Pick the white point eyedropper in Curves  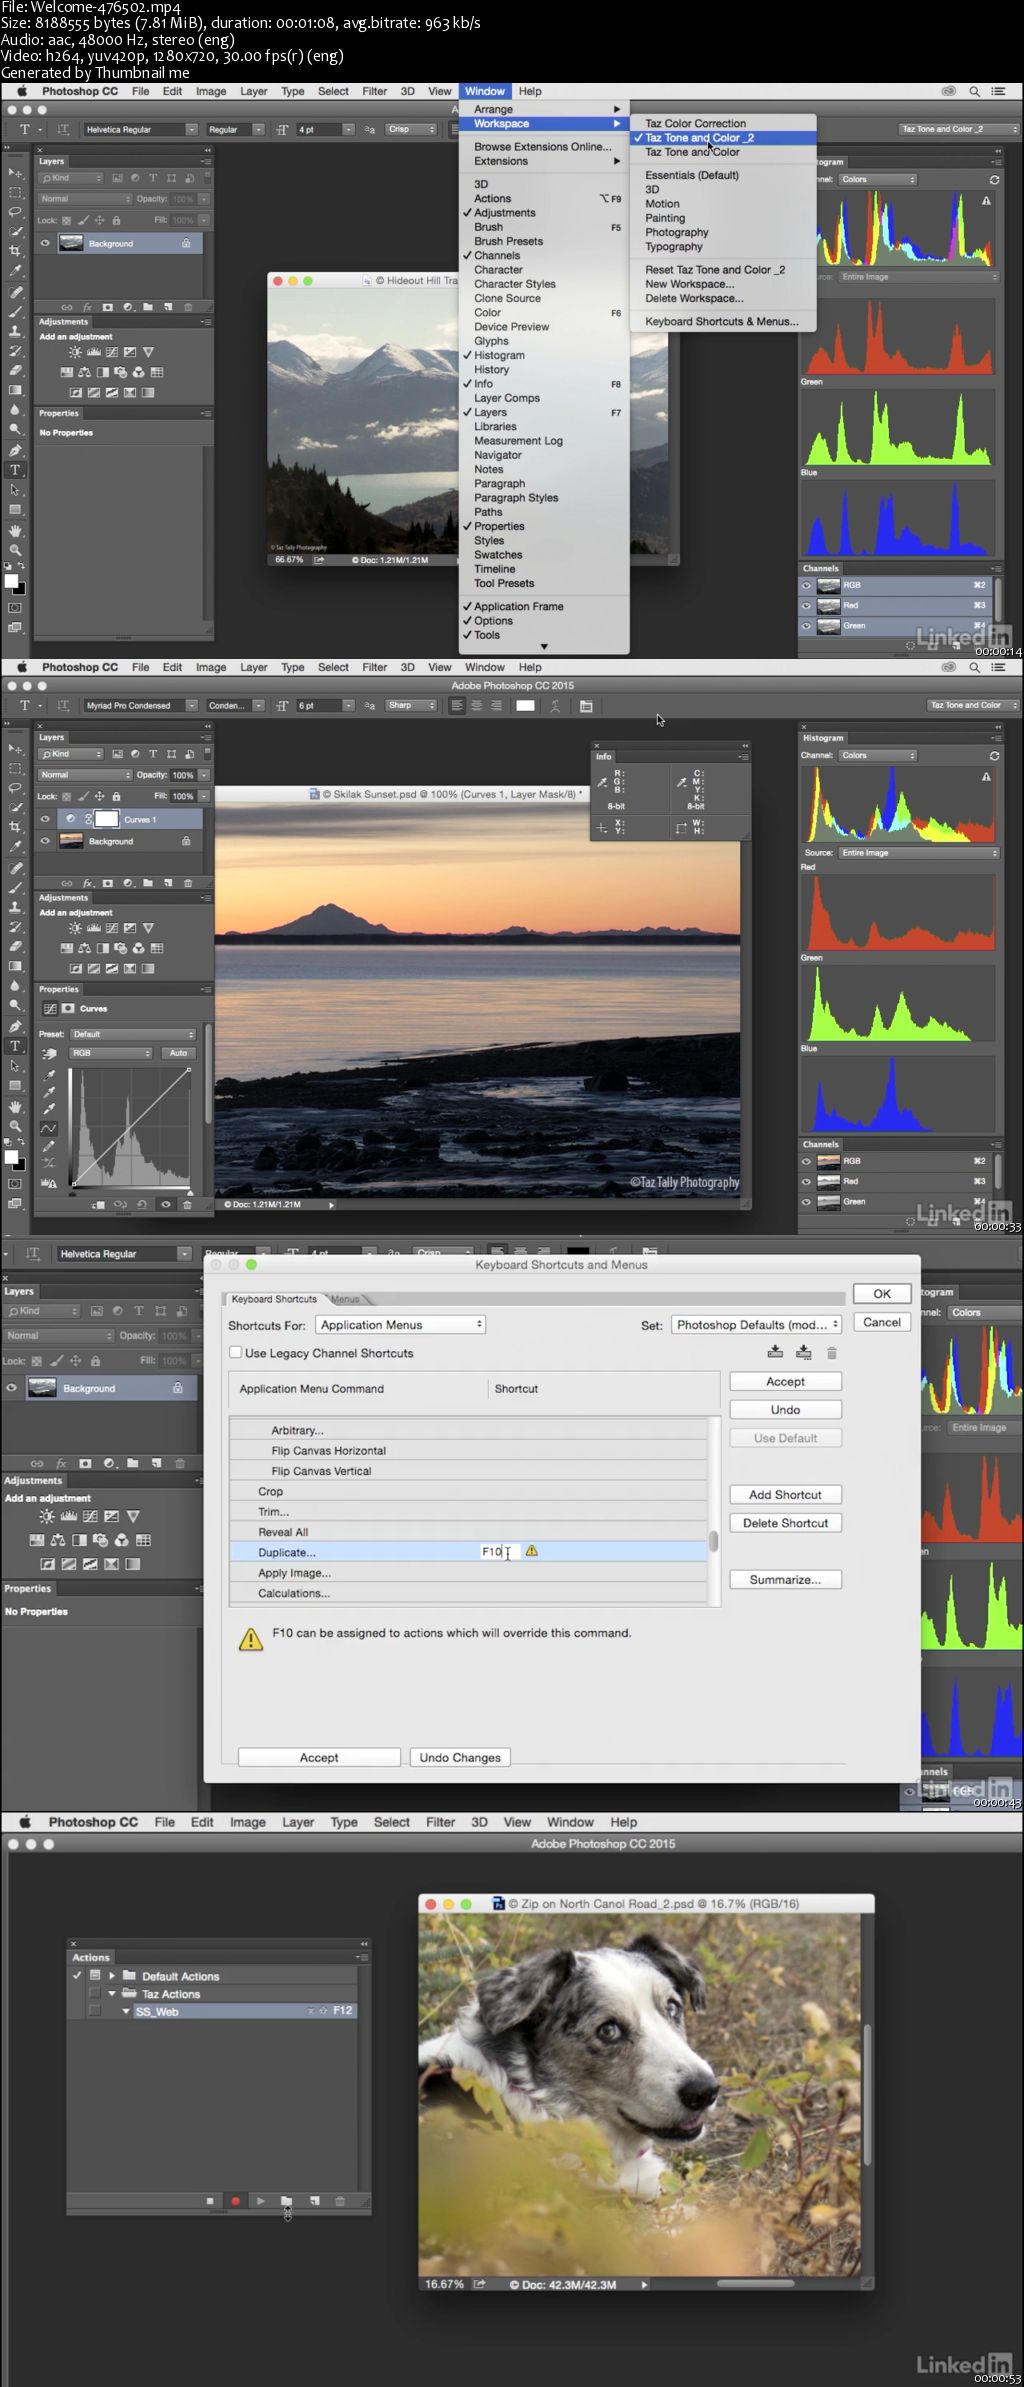click(x=49, y=1109)
